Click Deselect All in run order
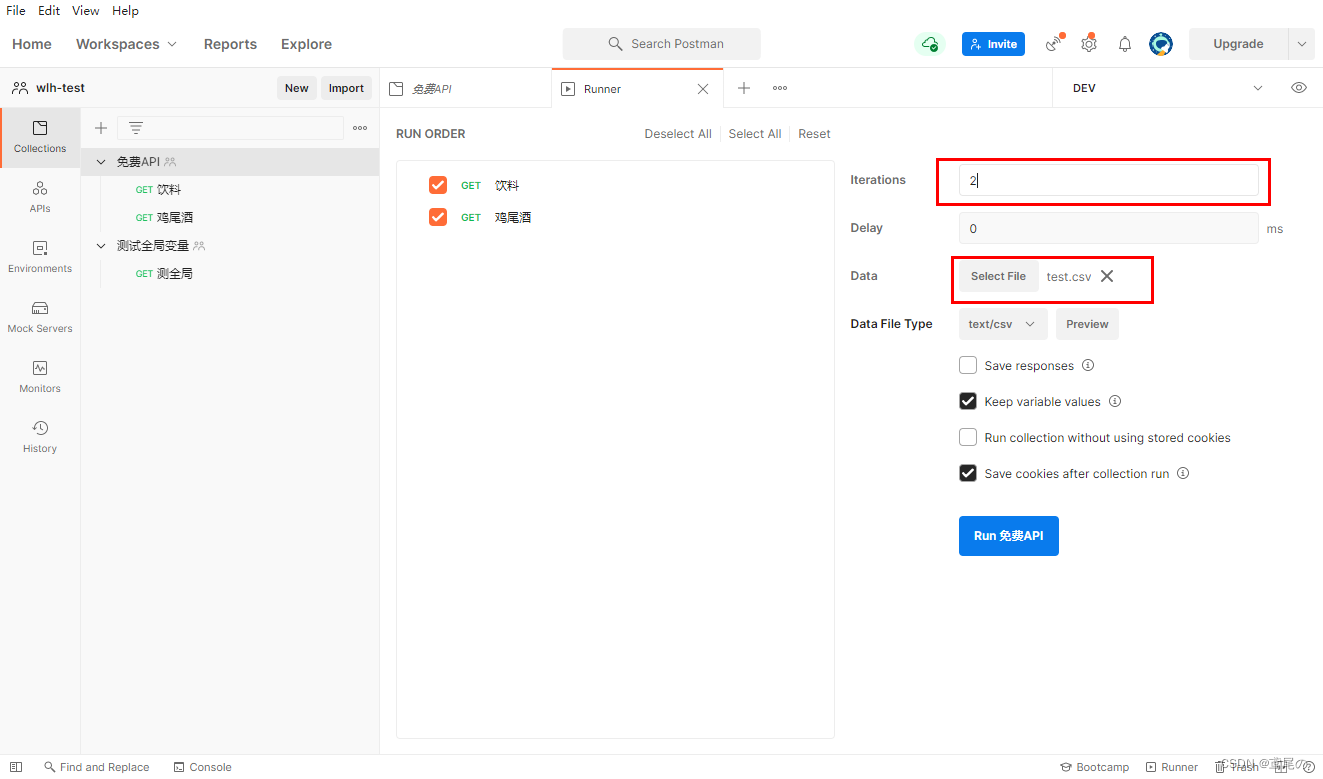This screenshot has width=1323, height=779. 678,134
